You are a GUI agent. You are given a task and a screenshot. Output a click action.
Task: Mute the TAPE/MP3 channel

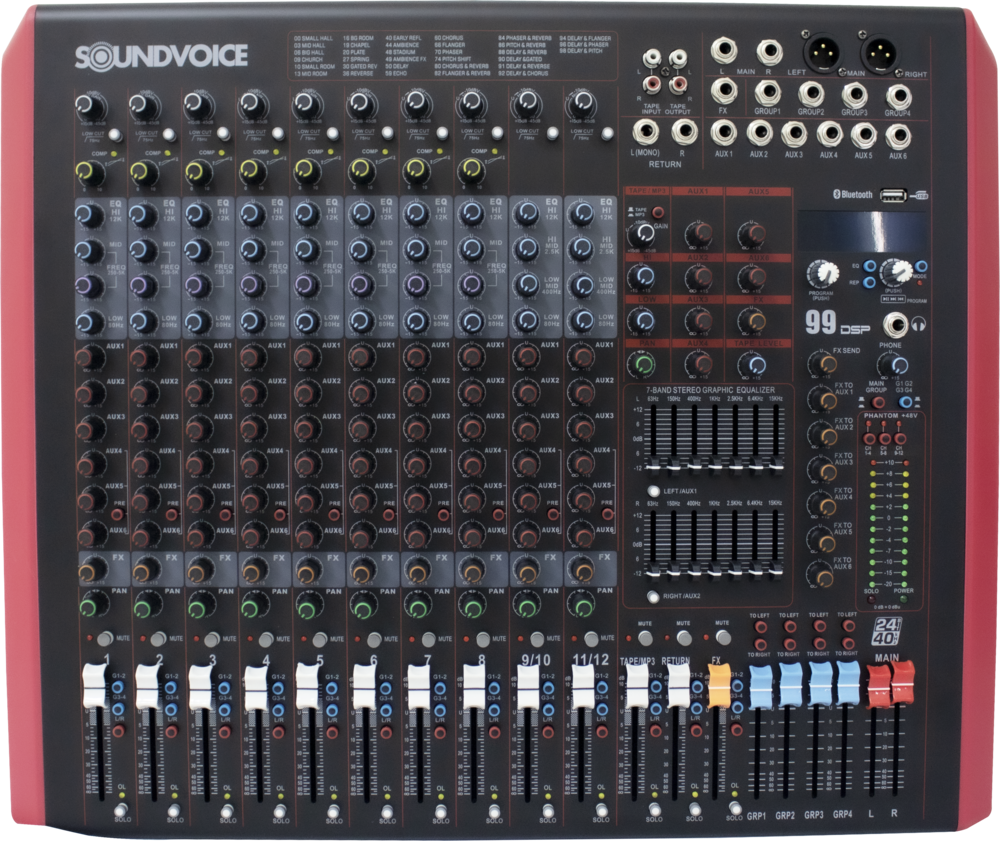645,637
